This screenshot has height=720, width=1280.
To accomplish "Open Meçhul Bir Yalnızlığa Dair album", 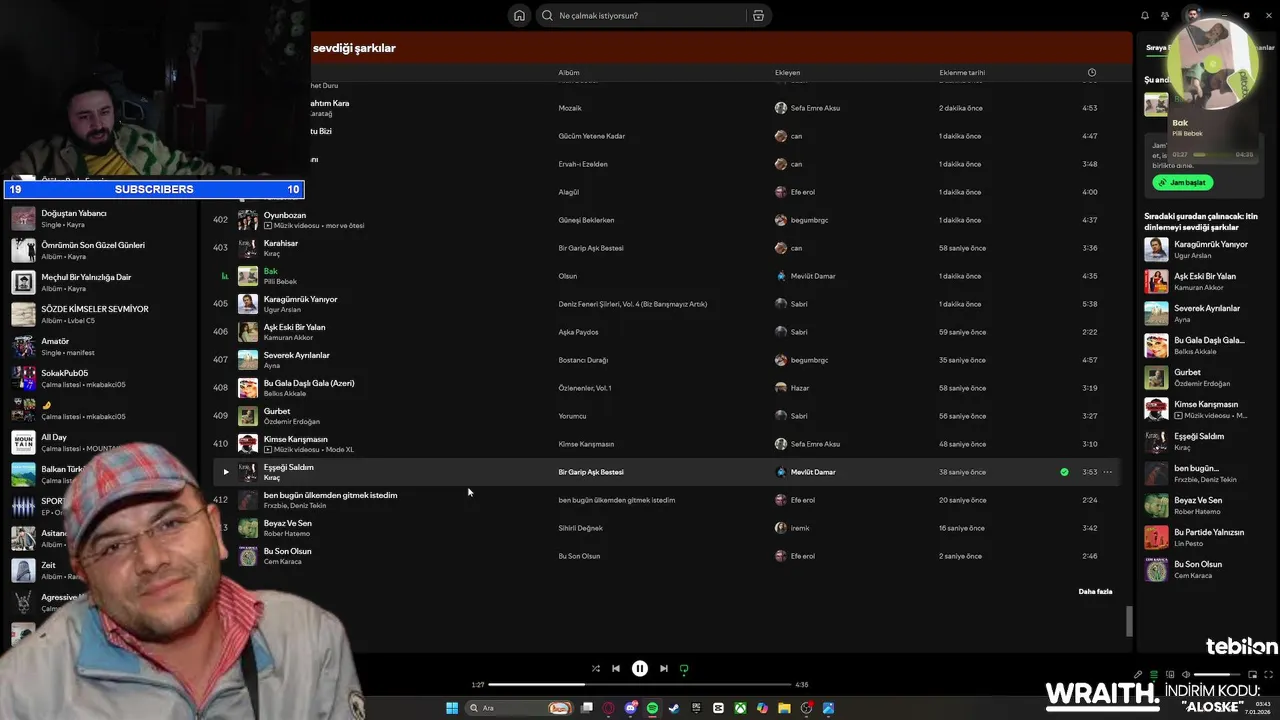I will point(100,282).
